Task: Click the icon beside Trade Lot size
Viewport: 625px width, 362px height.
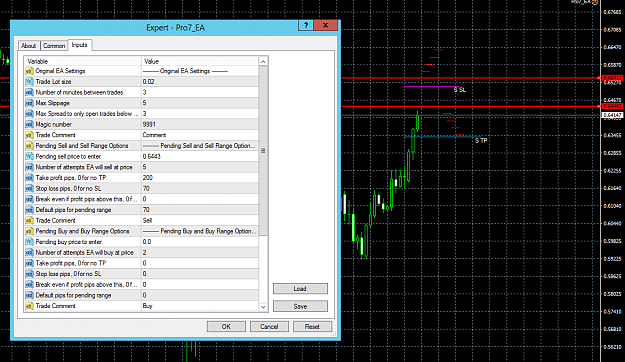Action: click(29, 82)
